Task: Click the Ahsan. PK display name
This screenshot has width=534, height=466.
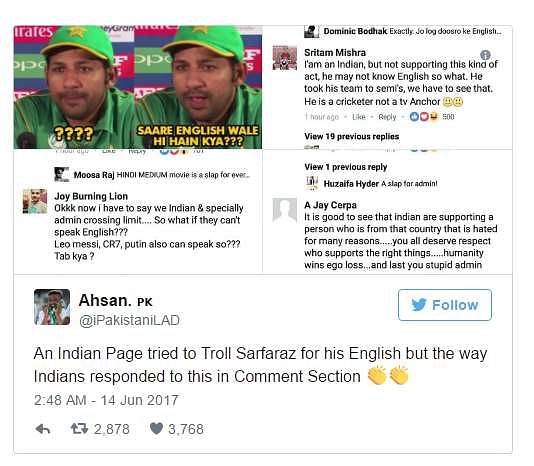Action: coord(115,300)
